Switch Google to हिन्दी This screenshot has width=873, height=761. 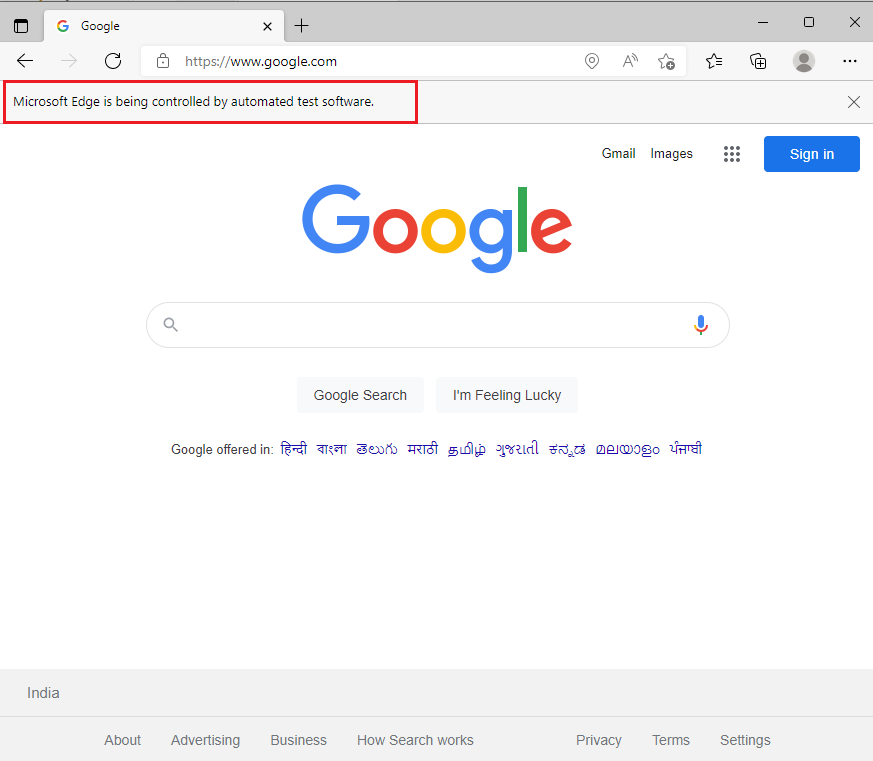point(294,449)
